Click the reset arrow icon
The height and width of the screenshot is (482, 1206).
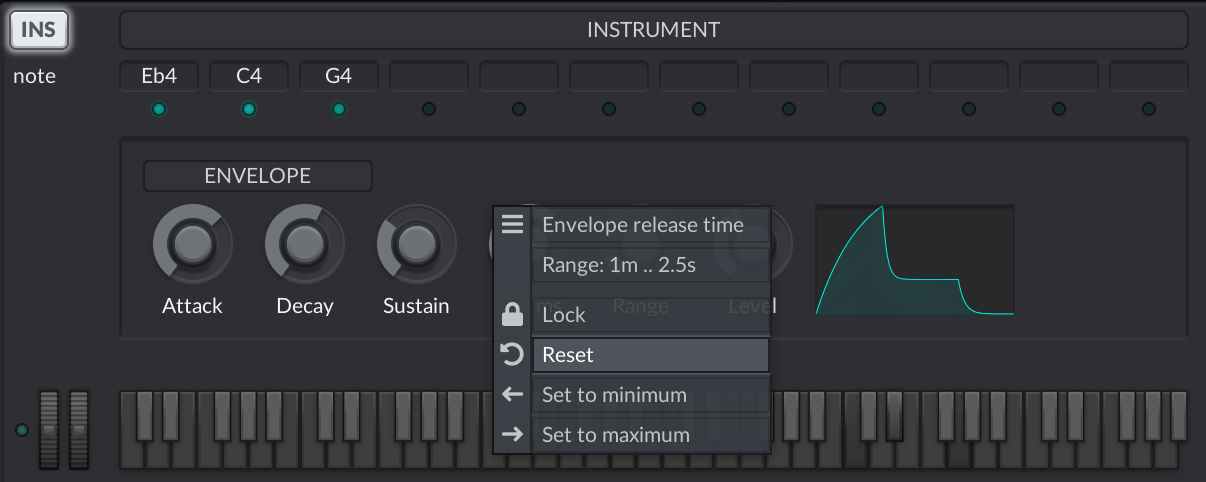[x=513, y=355]
